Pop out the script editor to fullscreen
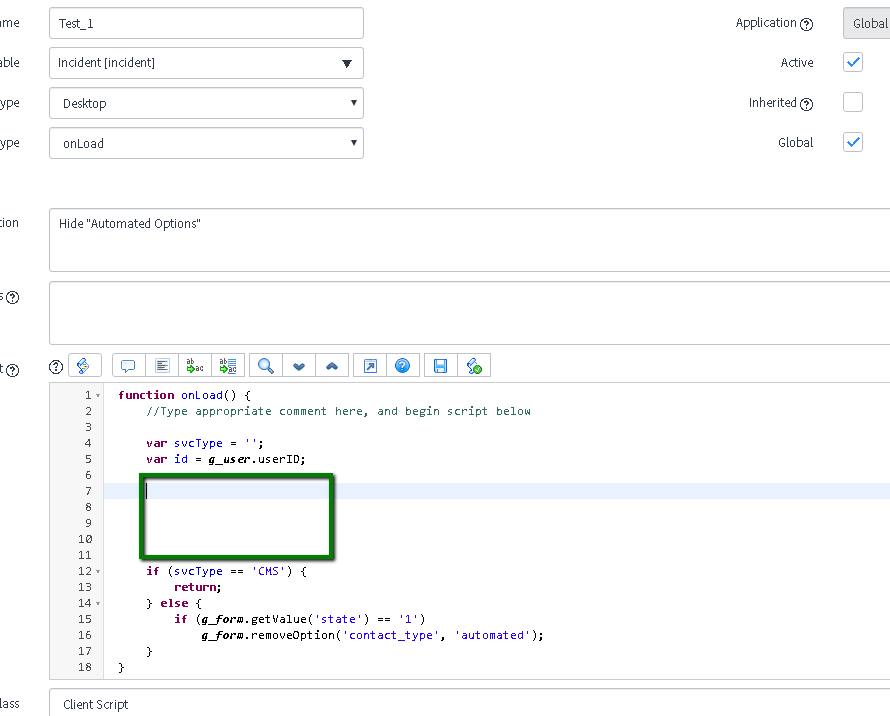 (369, 365)
